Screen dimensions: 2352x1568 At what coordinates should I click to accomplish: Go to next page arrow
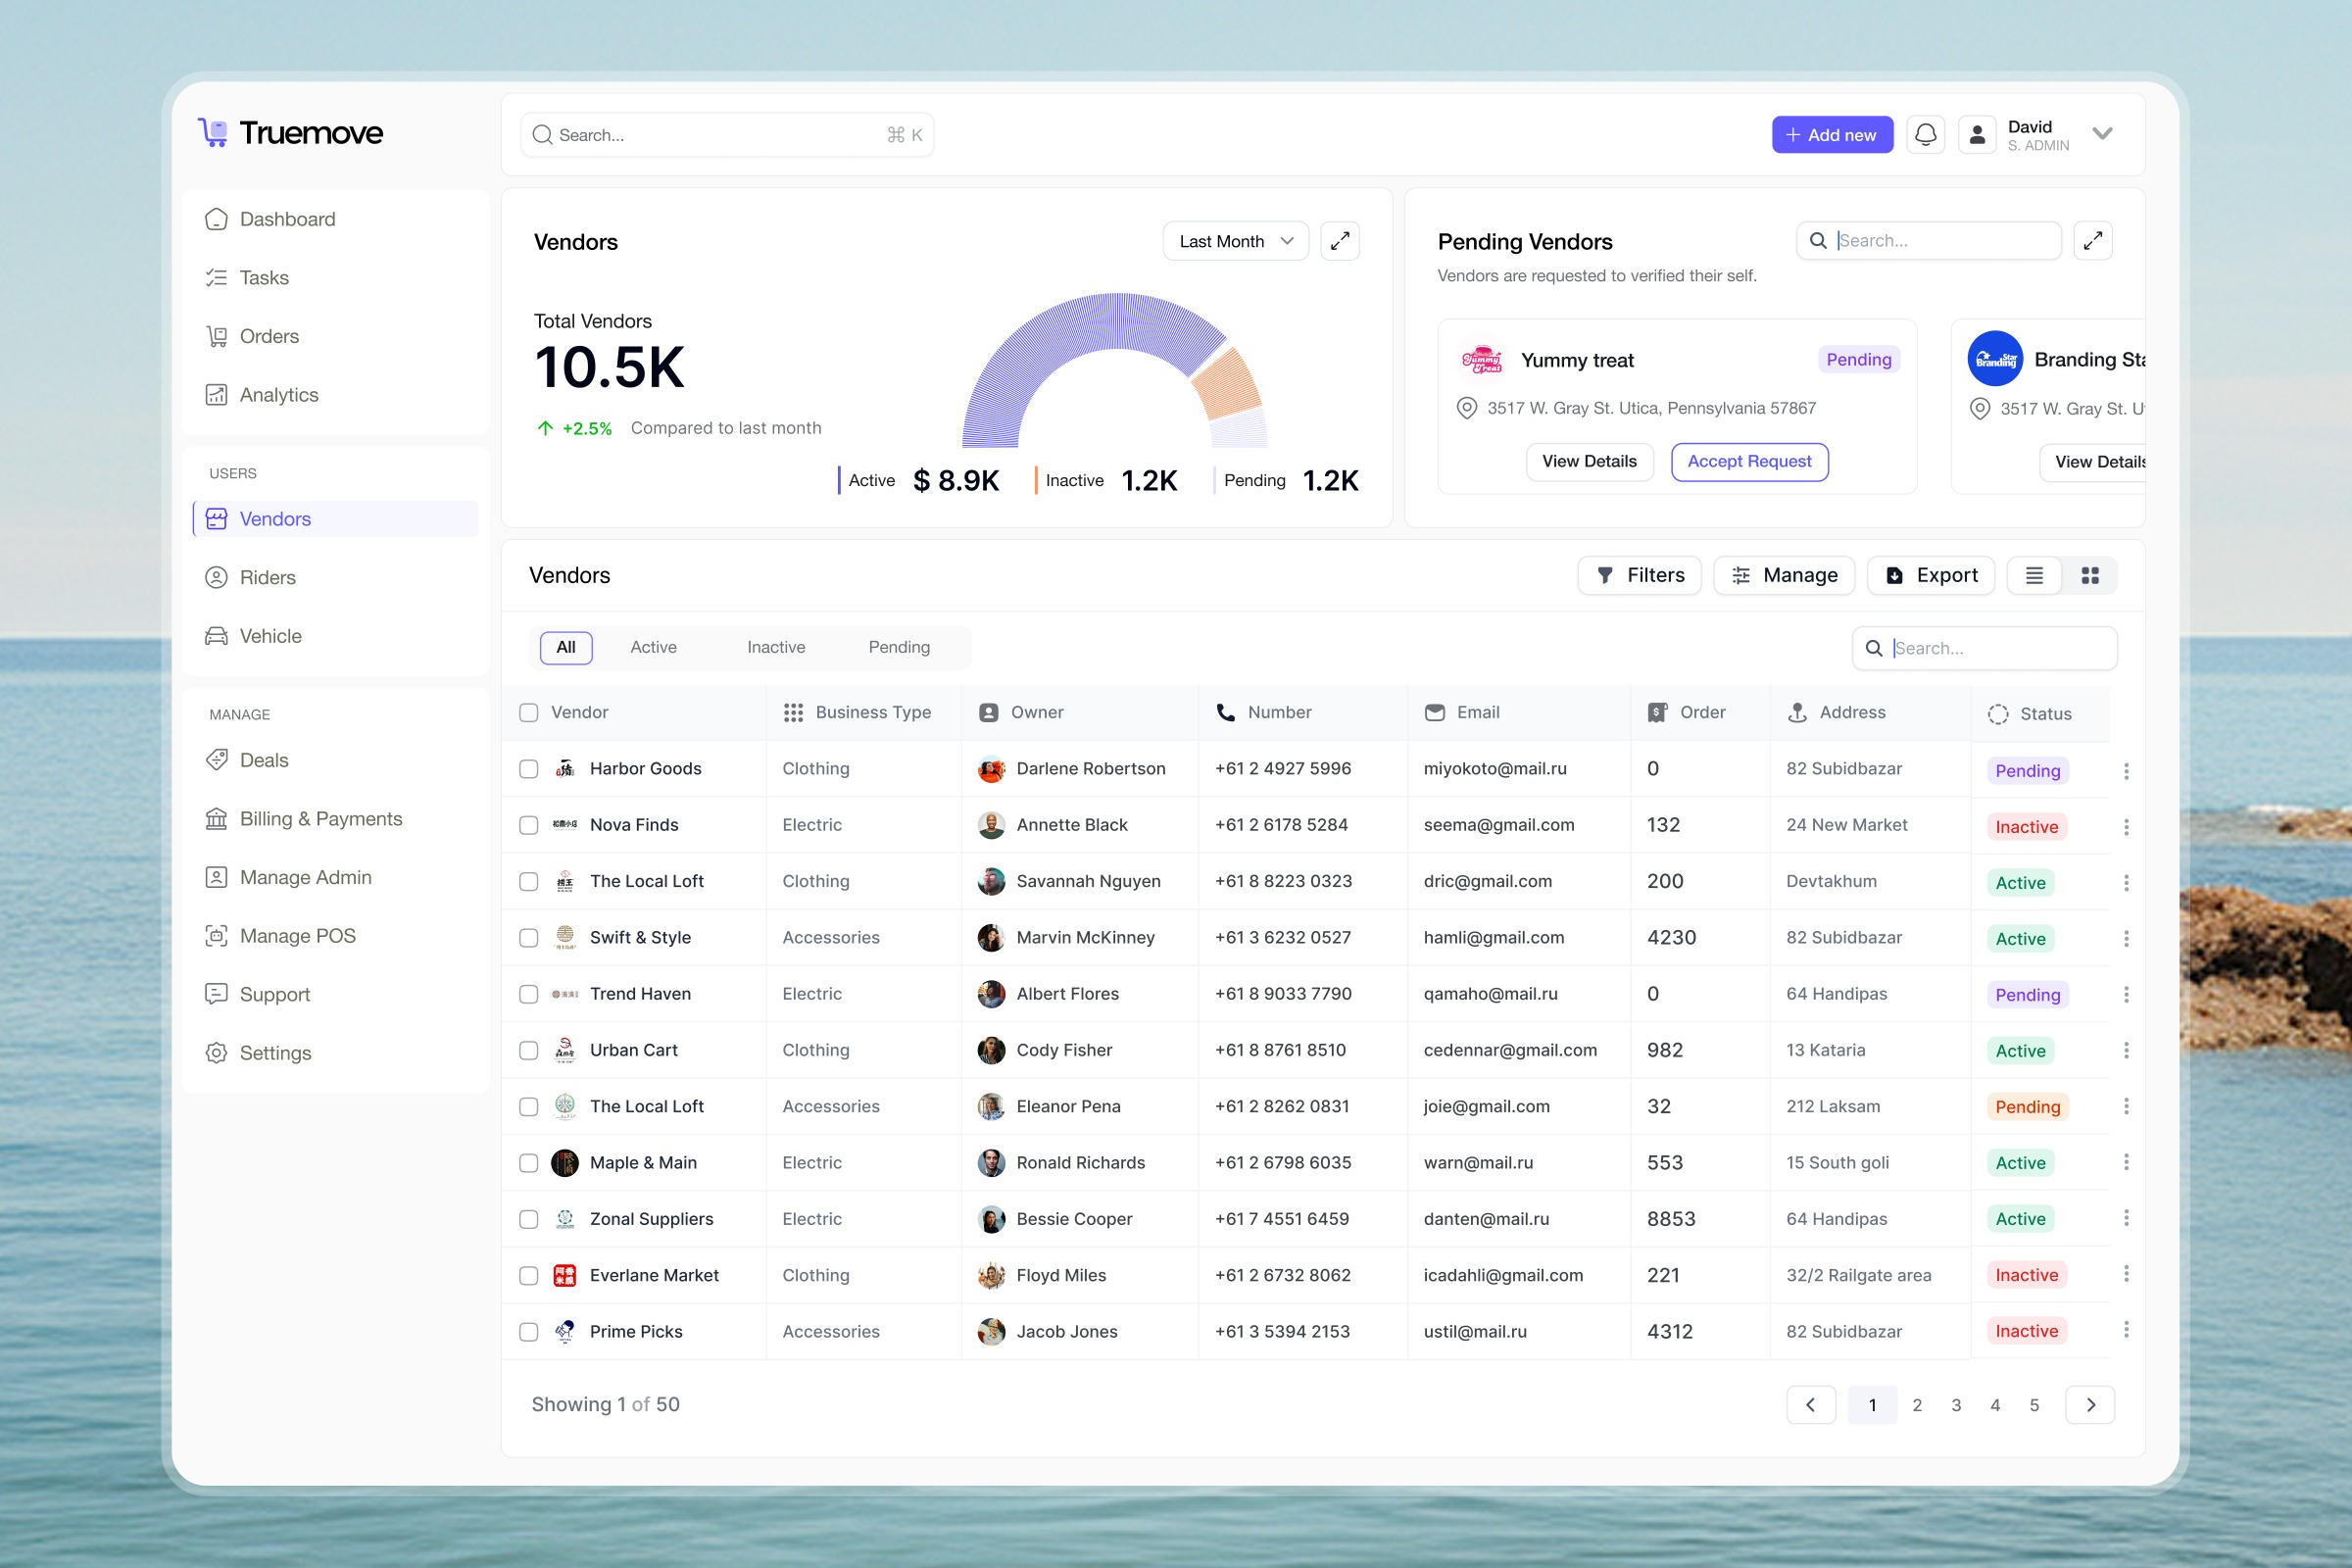point(2090,1404)
